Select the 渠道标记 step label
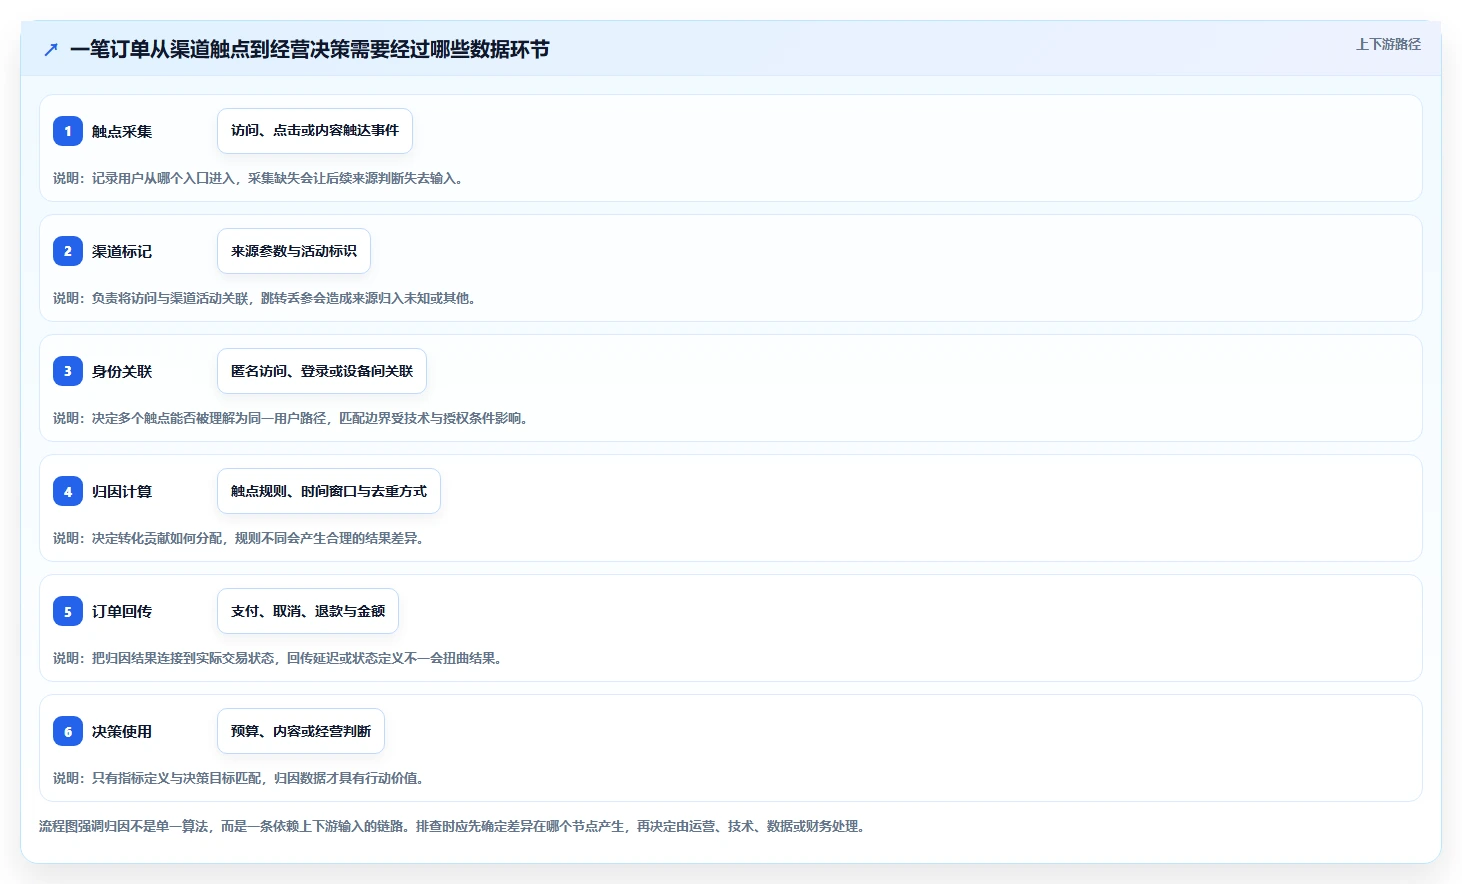1462x884 pixels. pyautogui.click(x=122, y=251)
